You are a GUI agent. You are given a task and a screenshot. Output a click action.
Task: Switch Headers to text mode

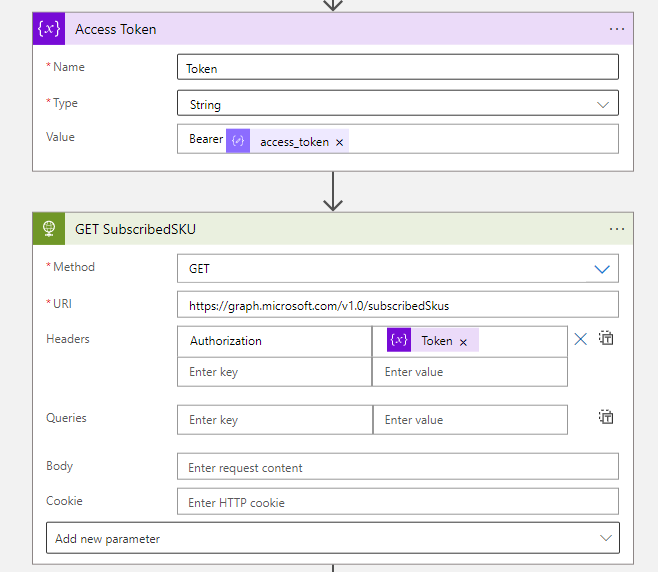coord(606,338)
